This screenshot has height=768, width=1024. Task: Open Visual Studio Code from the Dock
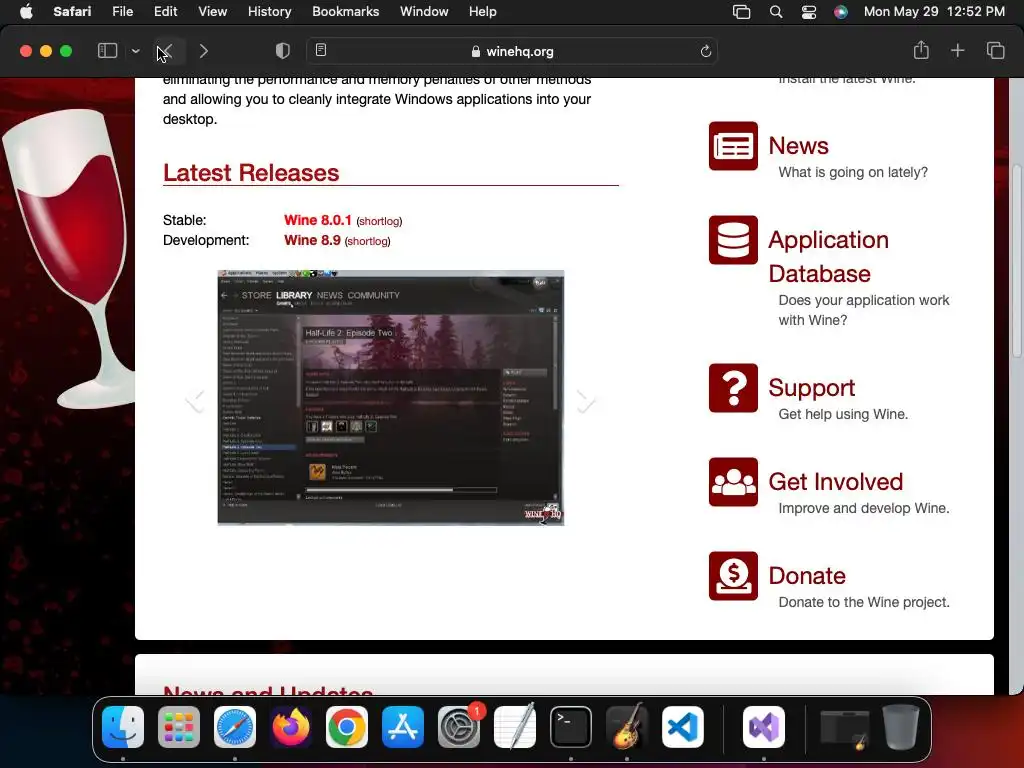tap(683, 727)
